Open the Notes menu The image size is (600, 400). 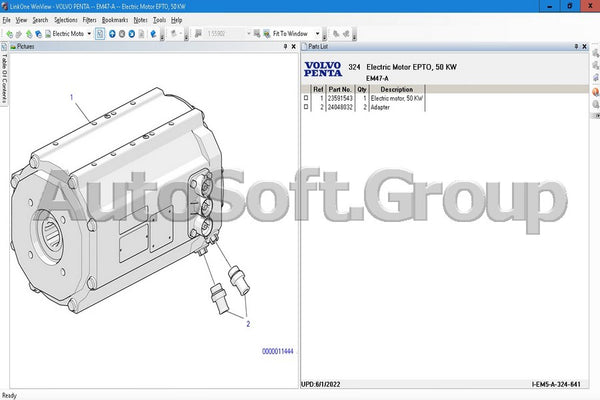click(x=140, y=20)
